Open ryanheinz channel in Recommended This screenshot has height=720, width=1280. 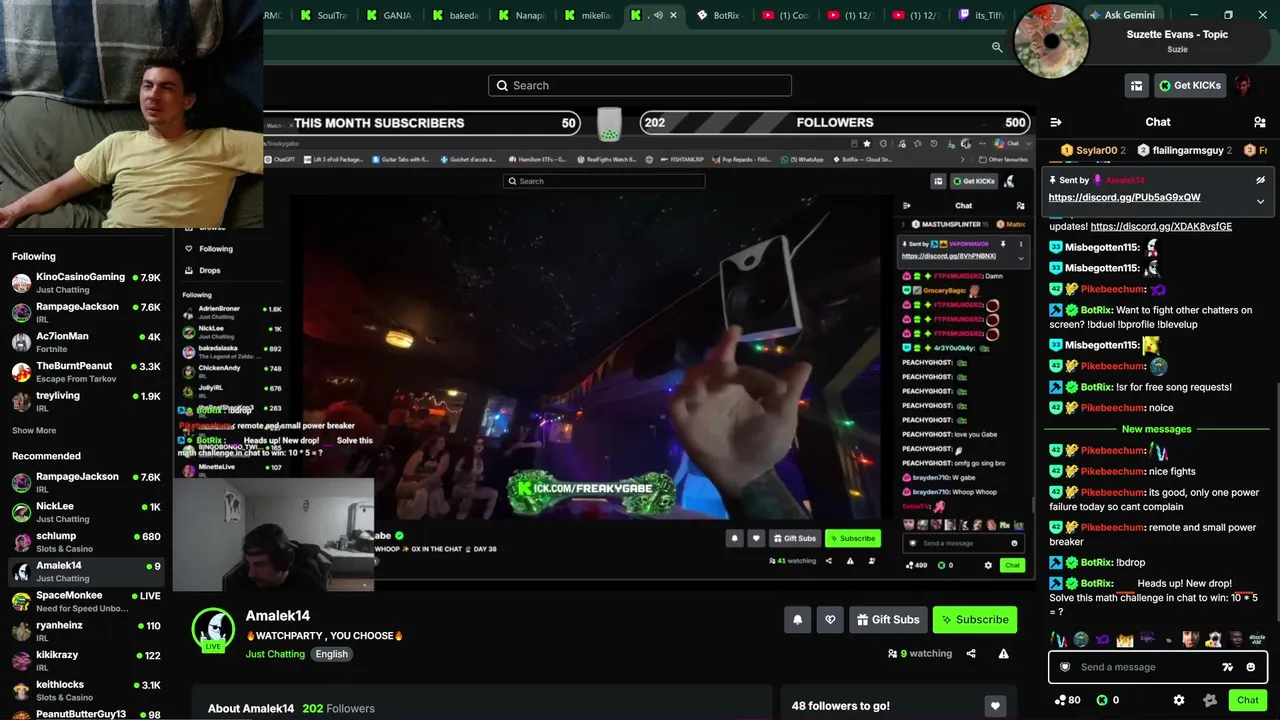click(85, 631)
